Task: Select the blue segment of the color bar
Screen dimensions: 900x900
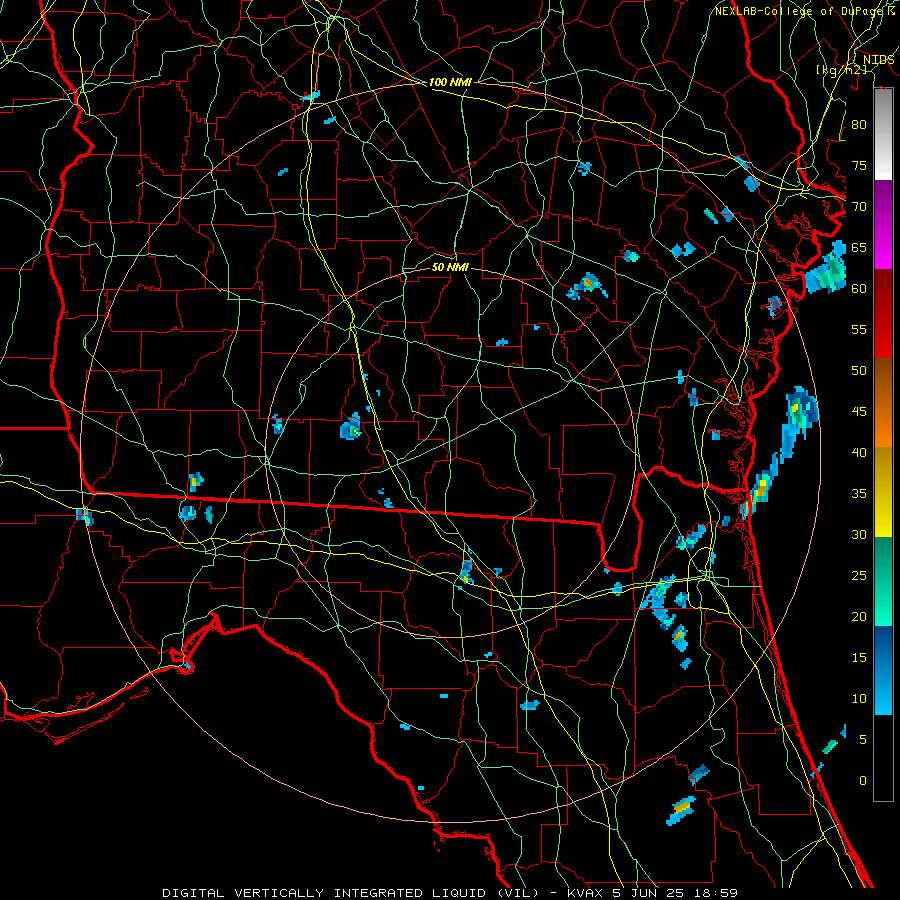Action: pos(883,670)
